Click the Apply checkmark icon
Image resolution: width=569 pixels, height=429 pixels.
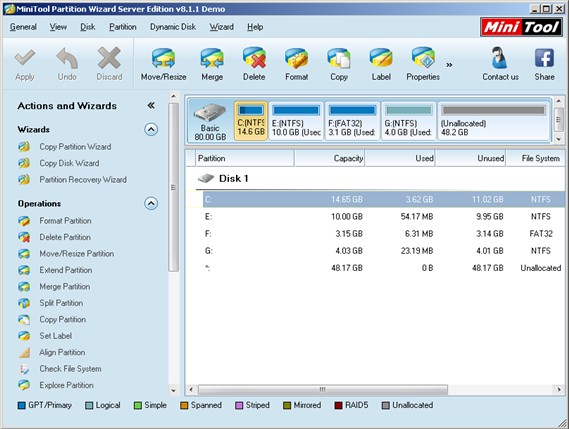pos(25,58)
